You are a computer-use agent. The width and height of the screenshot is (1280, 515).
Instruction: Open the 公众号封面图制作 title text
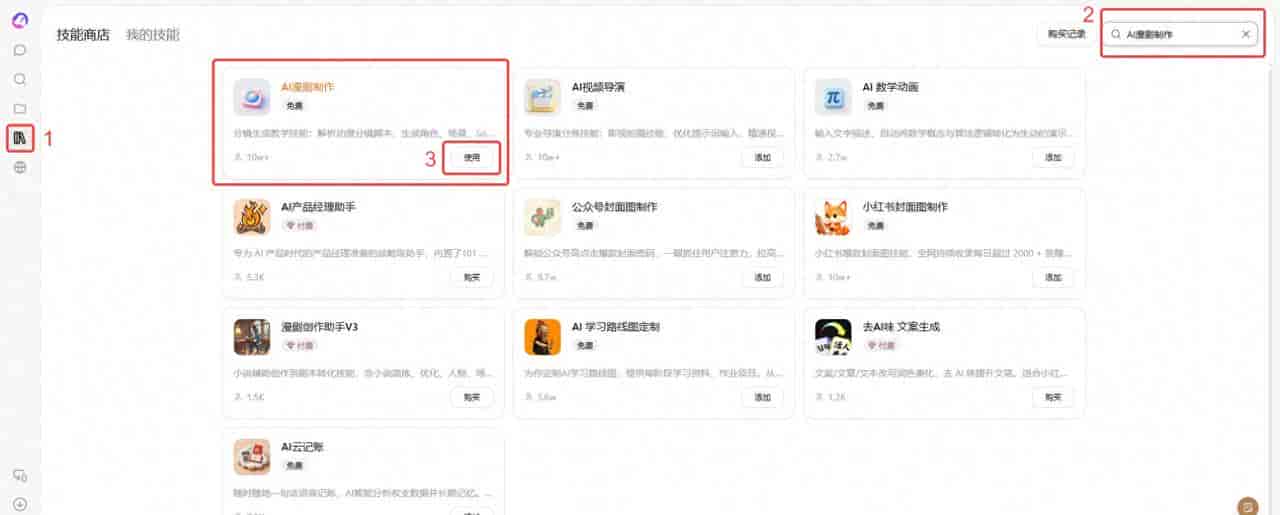click(x=614, y=207)
